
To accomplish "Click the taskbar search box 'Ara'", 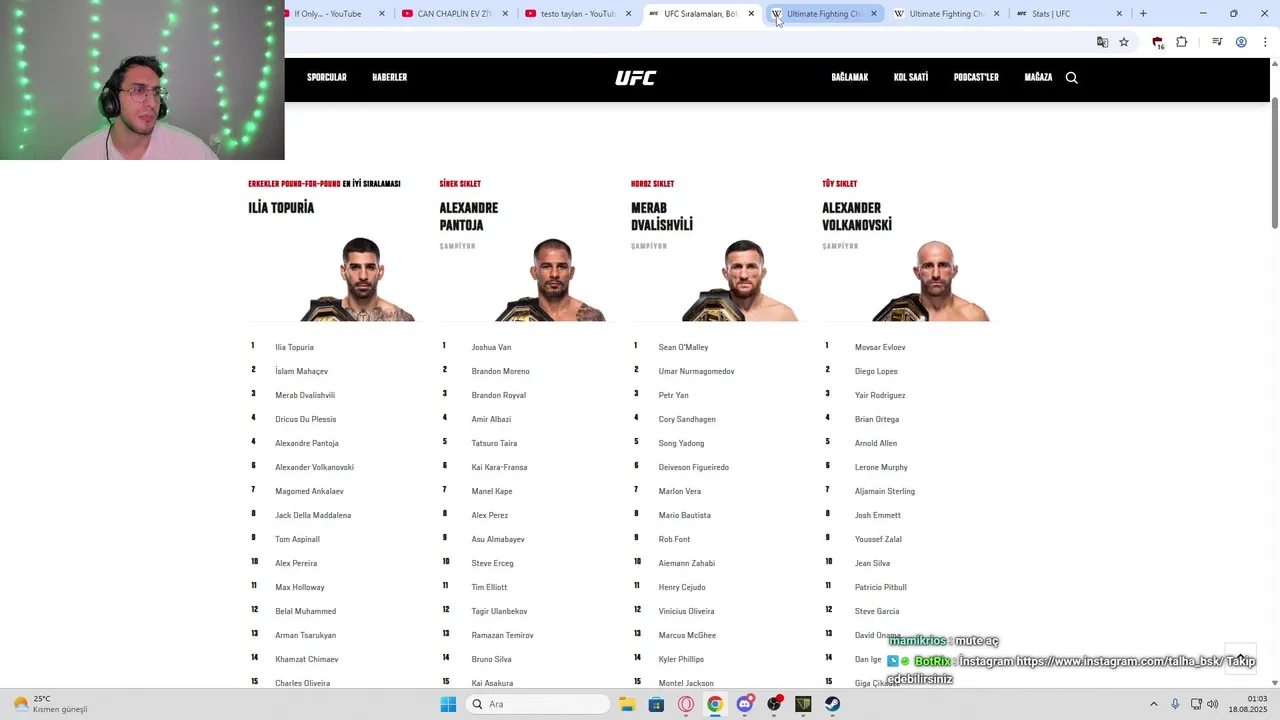I will pos(539,704).
